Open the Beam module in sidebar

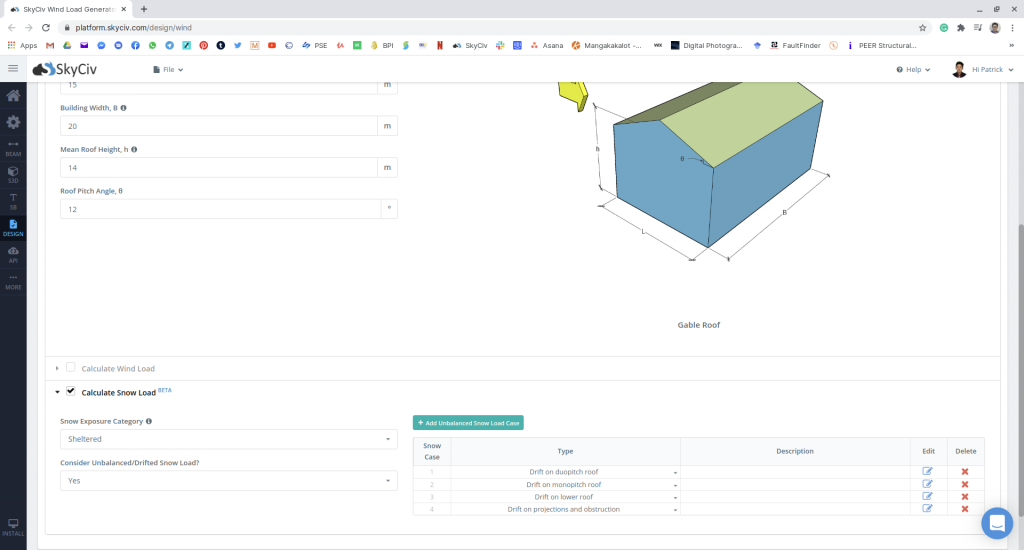pos(13,148)
